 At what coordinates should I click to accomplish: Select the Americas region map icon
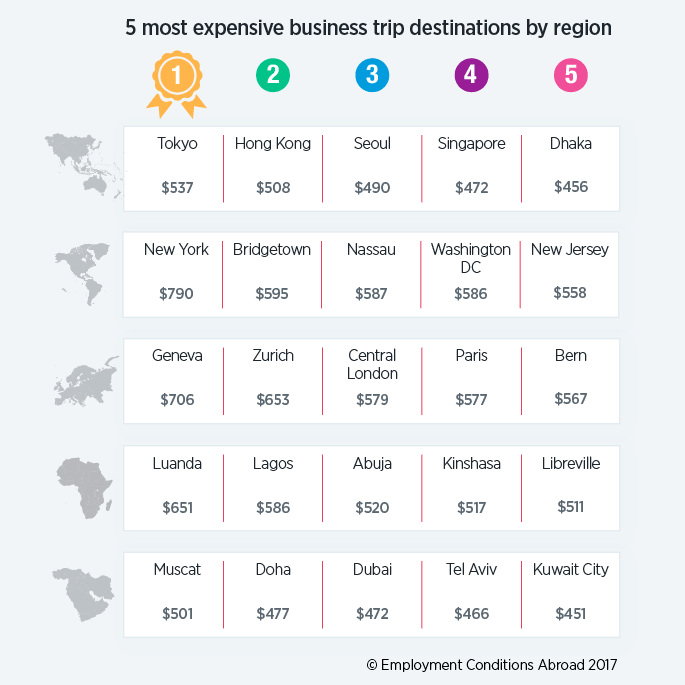point(82,274)
